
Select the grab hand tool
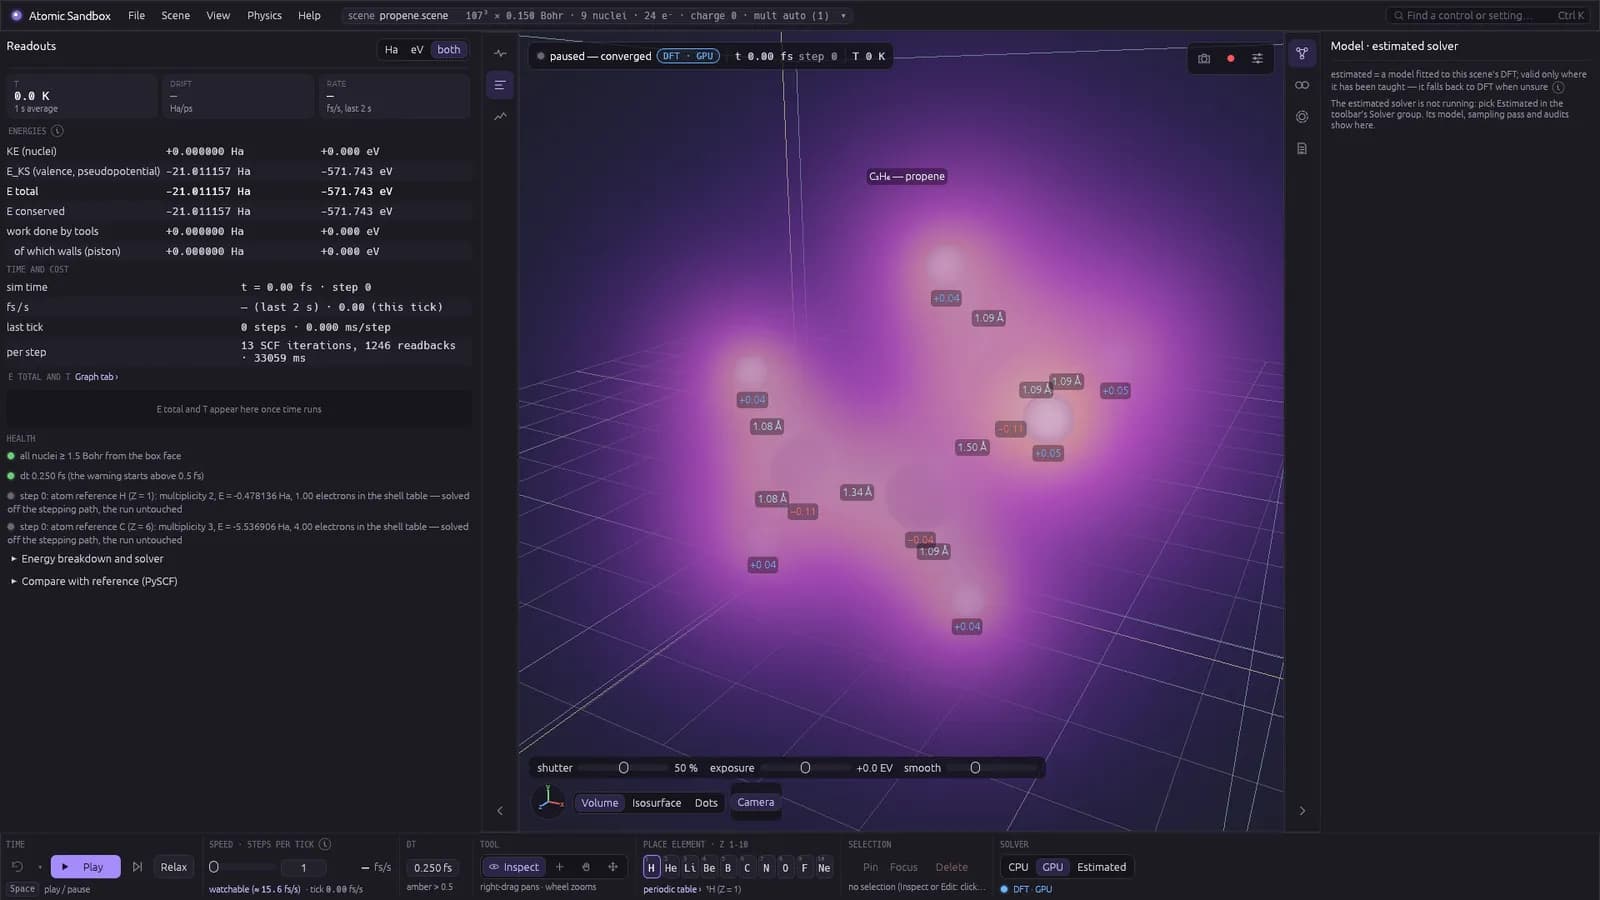point(586,867)
